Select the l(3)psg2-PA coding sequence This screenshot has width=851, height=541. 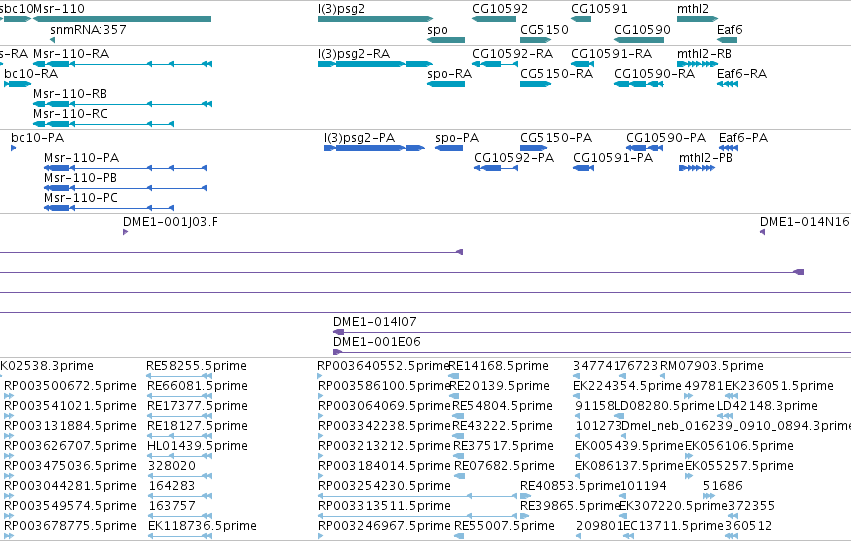[374, 148]
